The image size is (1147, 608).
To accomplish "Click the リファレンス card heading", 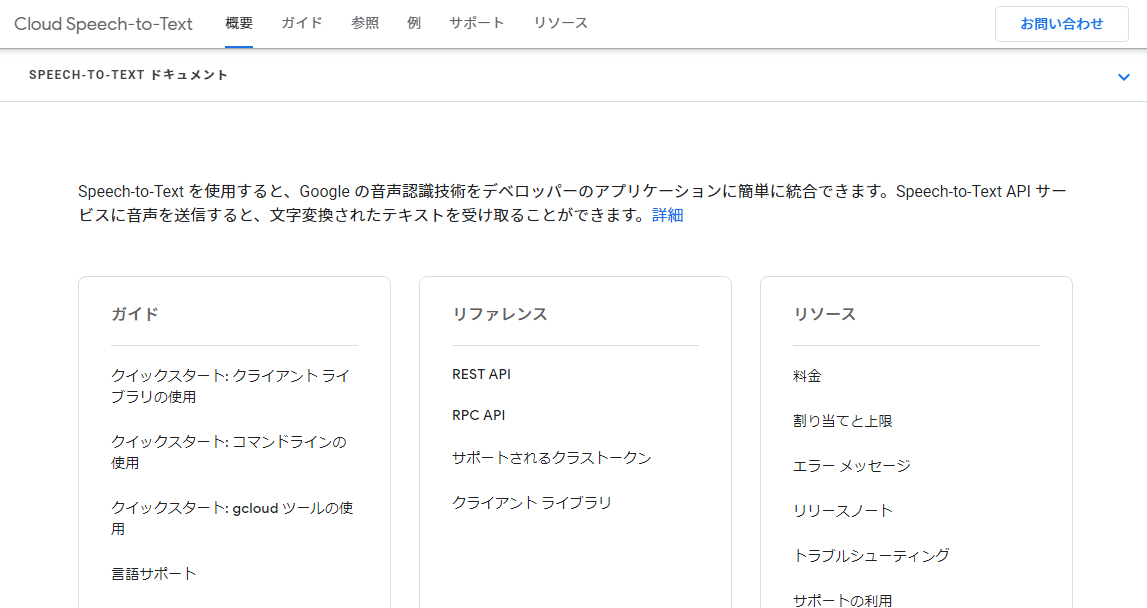I will coord(500,314).
